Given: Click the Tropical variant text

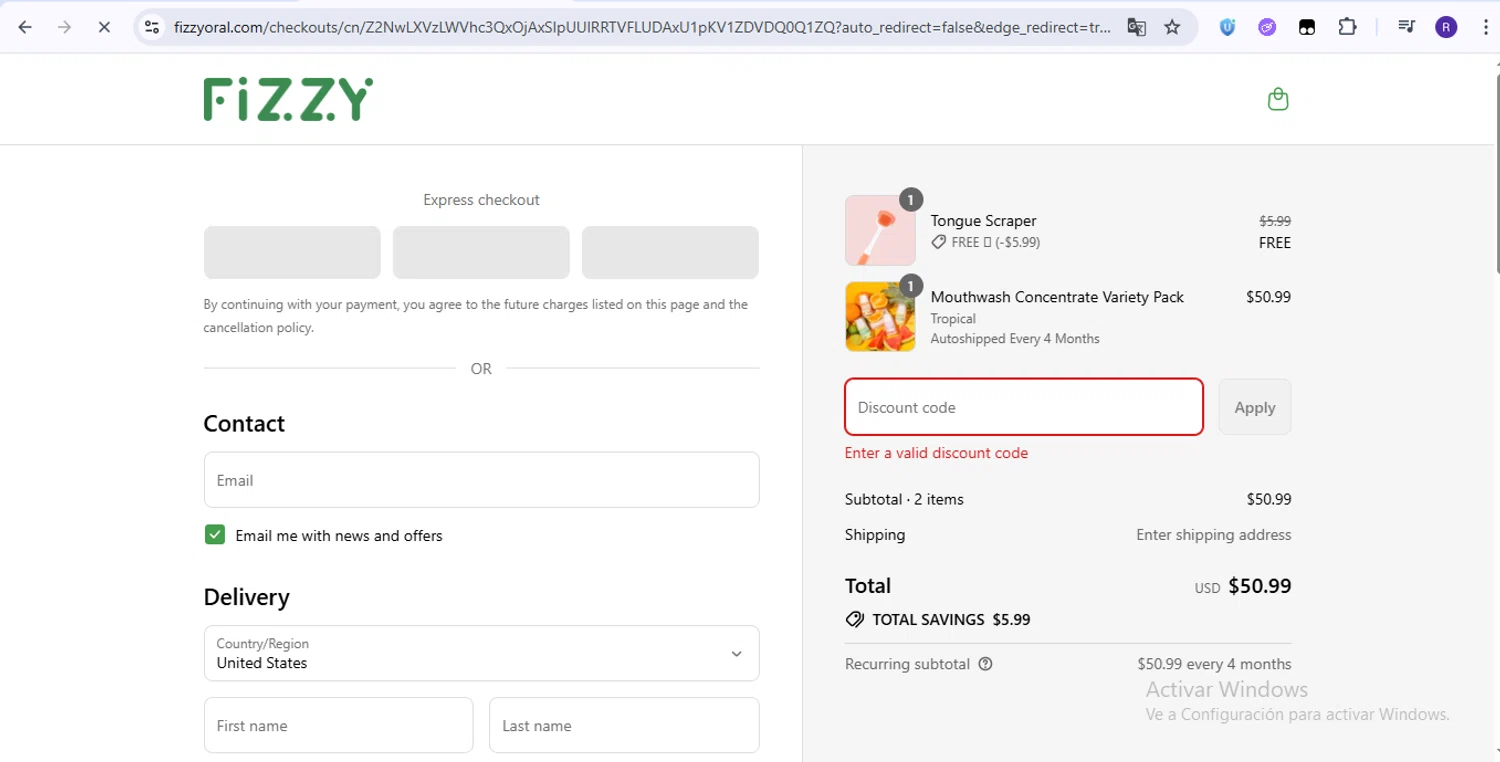Looking at the screenshot, I should tap(953, 319).
